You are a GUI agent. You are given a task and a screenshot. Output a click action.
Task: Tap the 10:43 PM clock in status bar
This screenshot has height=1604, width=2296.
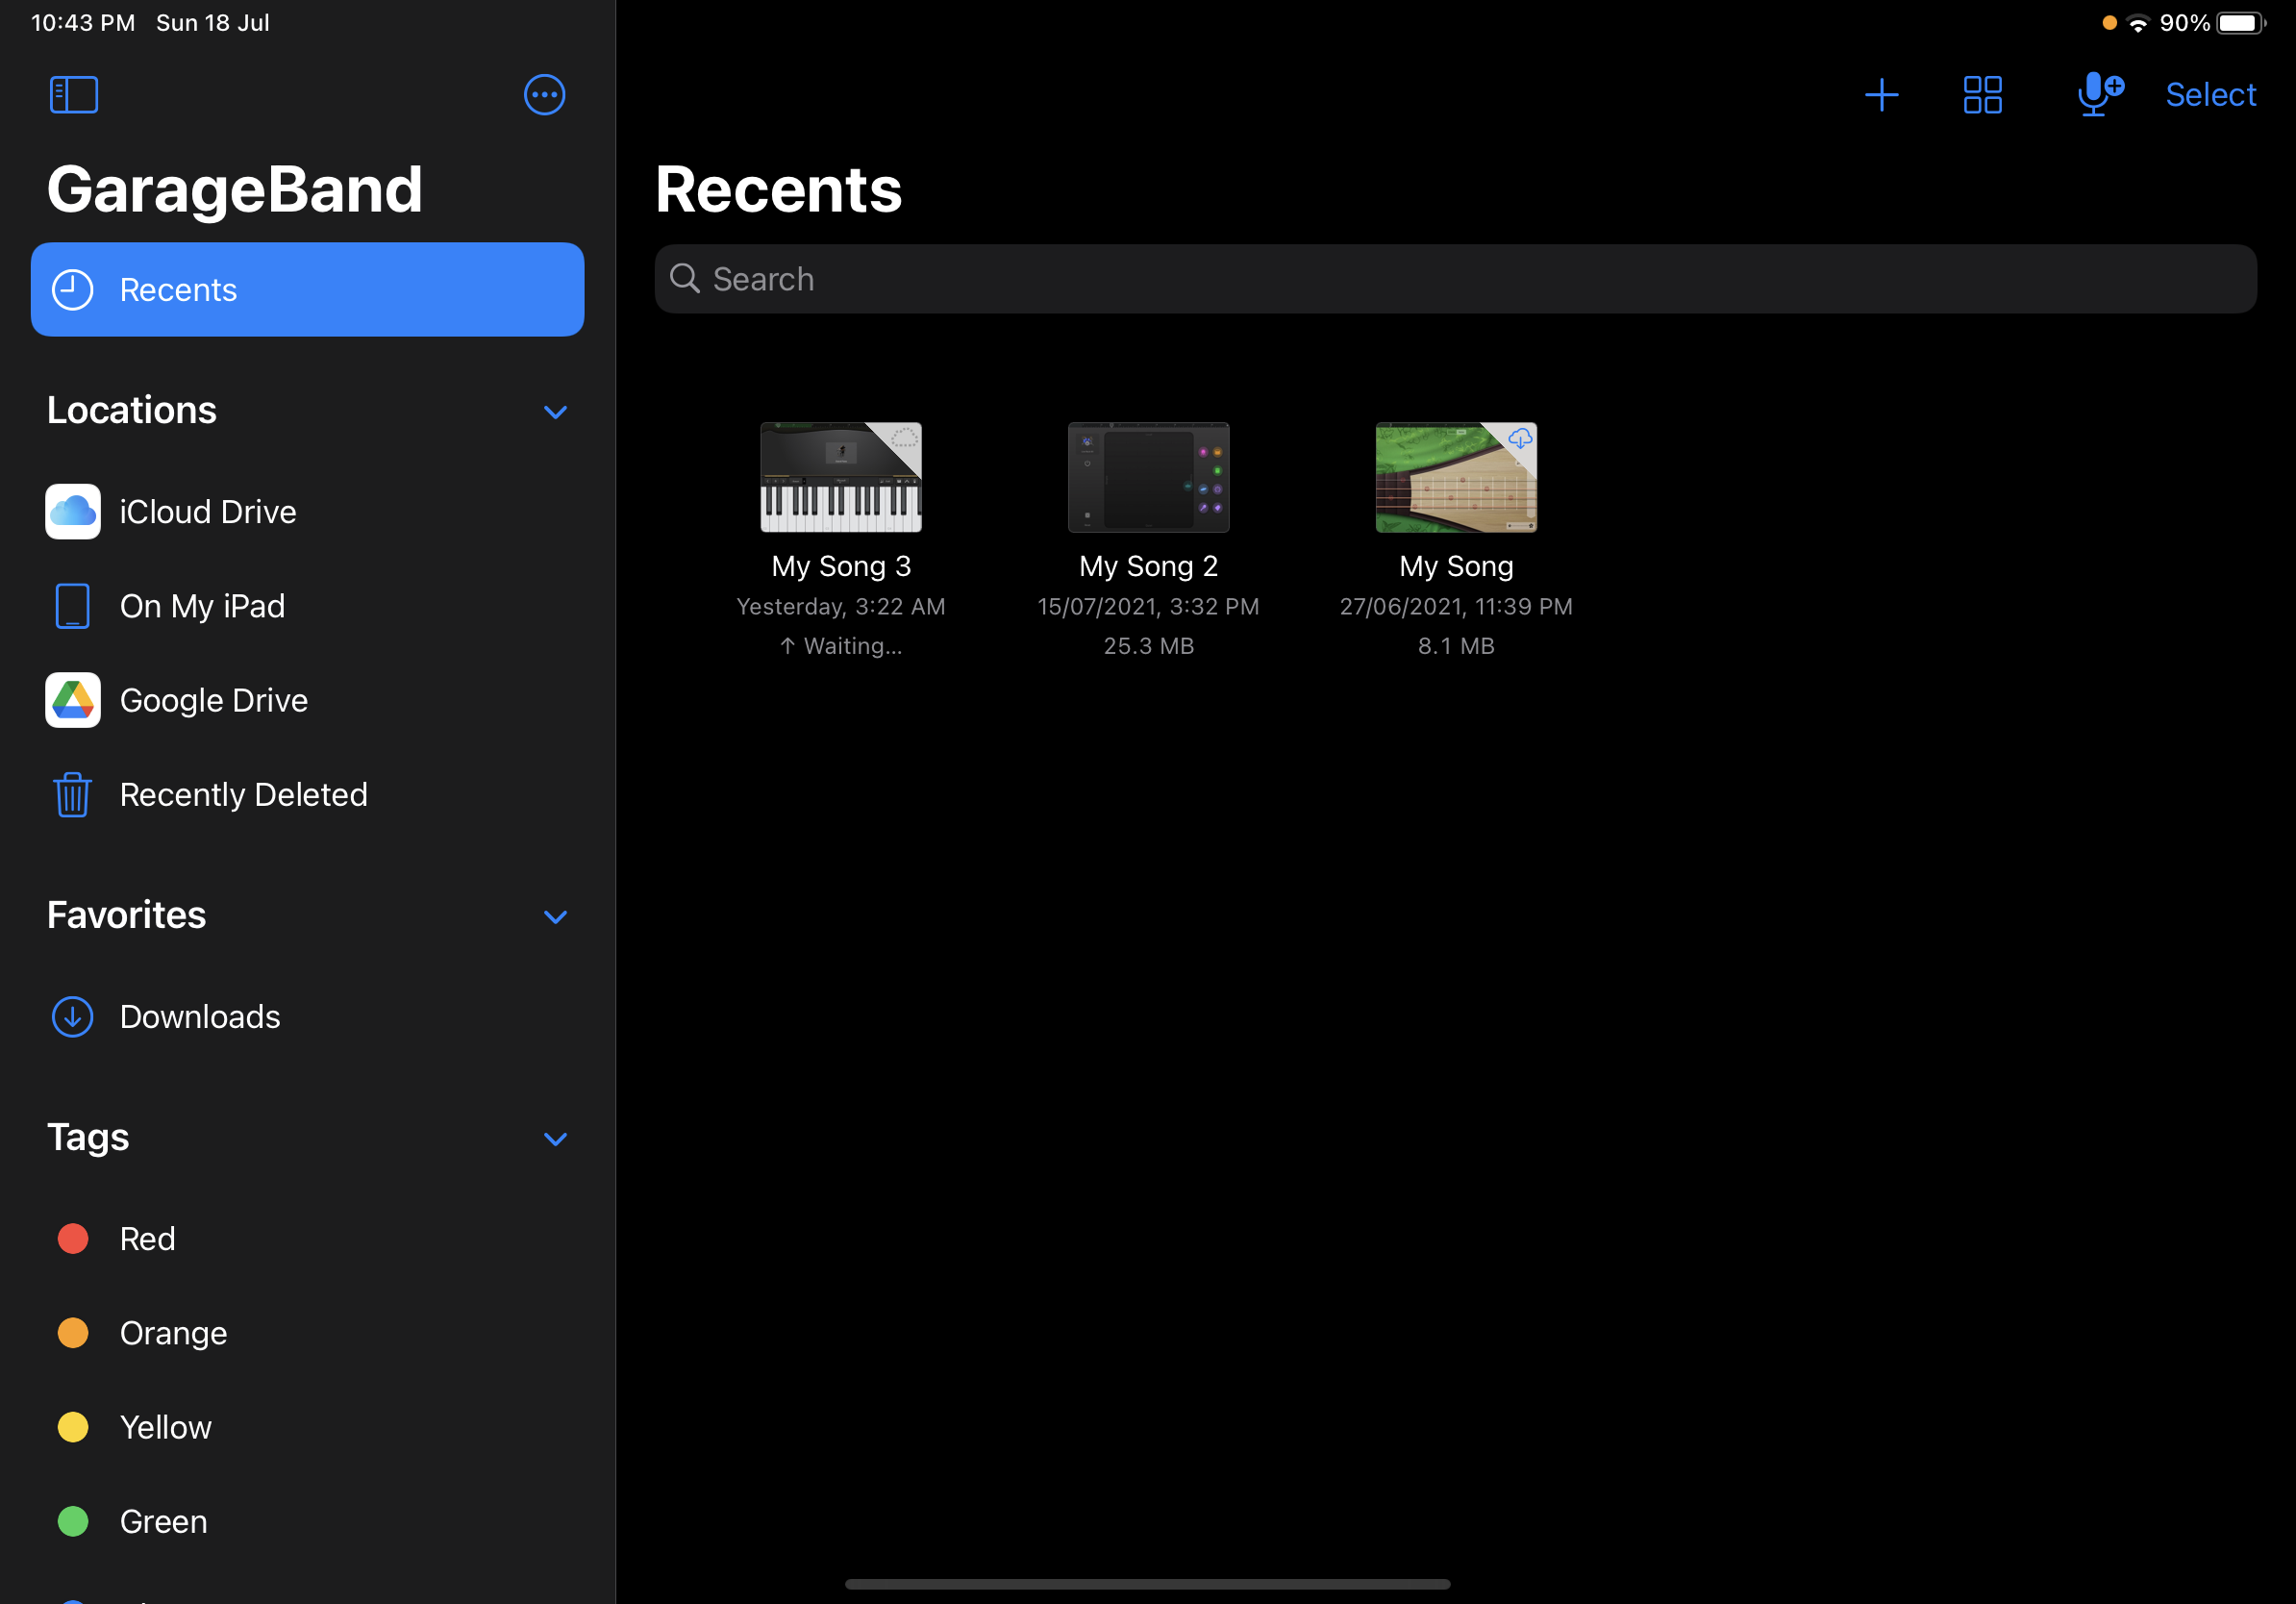83,23
